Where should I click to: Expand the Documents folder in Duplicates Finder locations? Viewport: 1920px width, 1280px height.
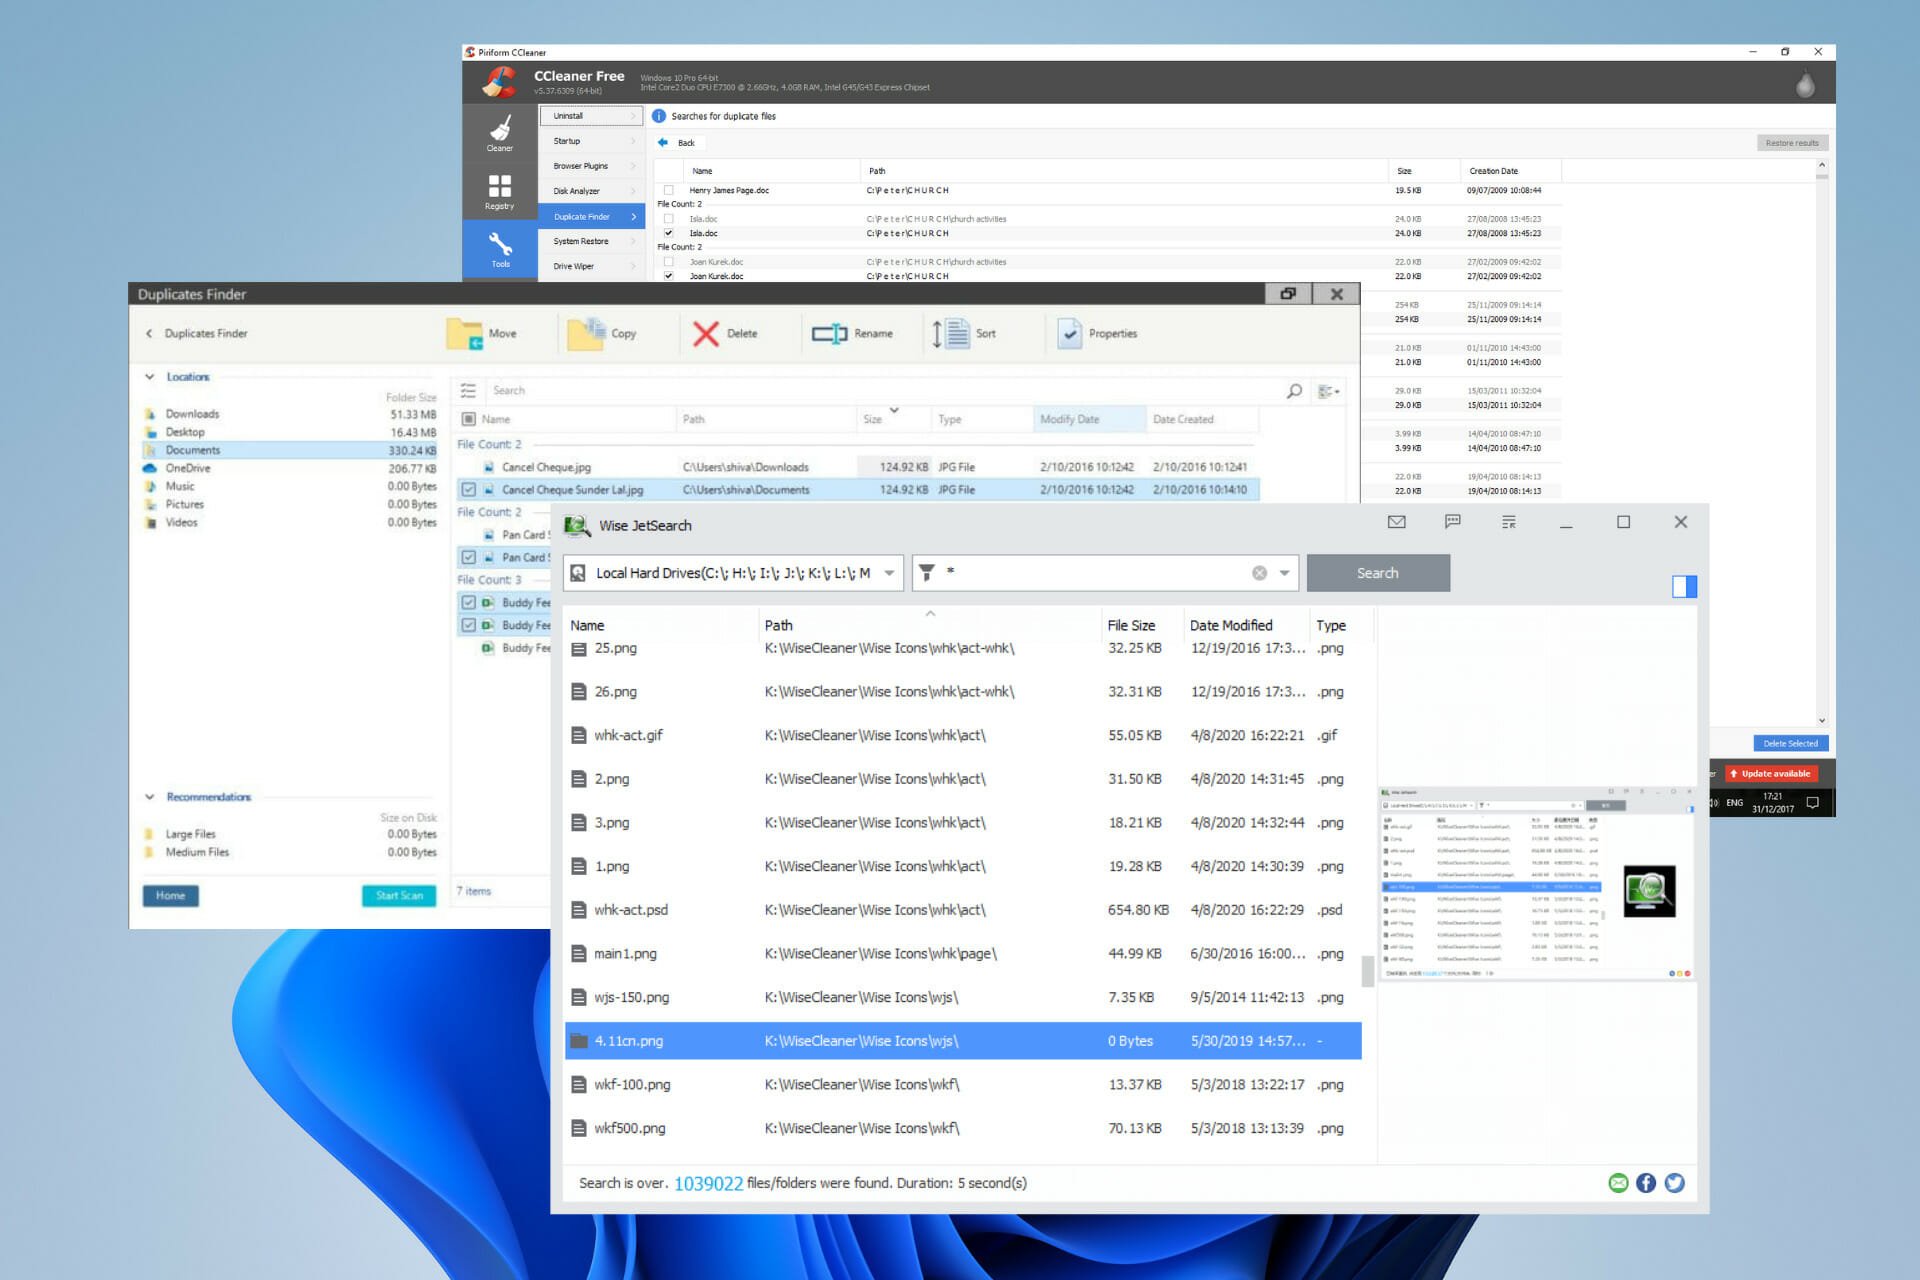153,450
